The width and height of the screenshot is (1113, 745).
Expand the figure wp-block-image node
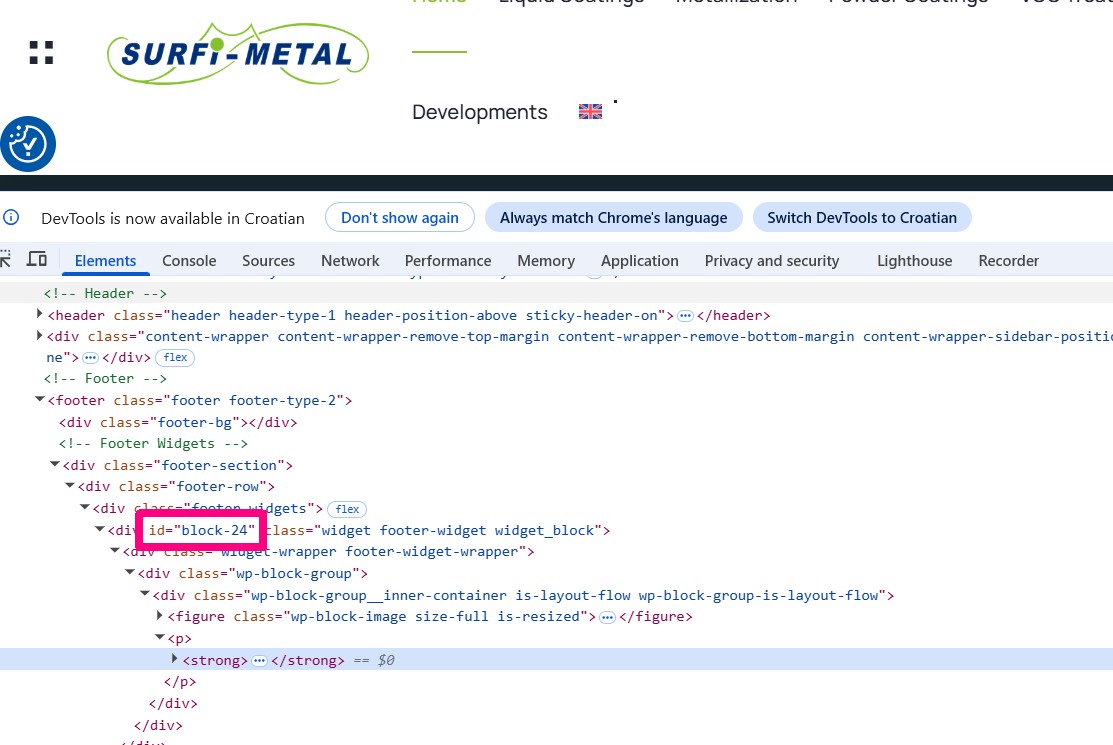160,616
